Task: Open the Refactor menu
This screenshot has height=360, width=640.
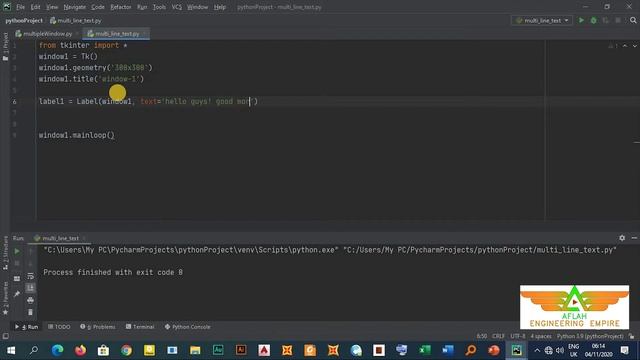Action: (x=121, y=7)
